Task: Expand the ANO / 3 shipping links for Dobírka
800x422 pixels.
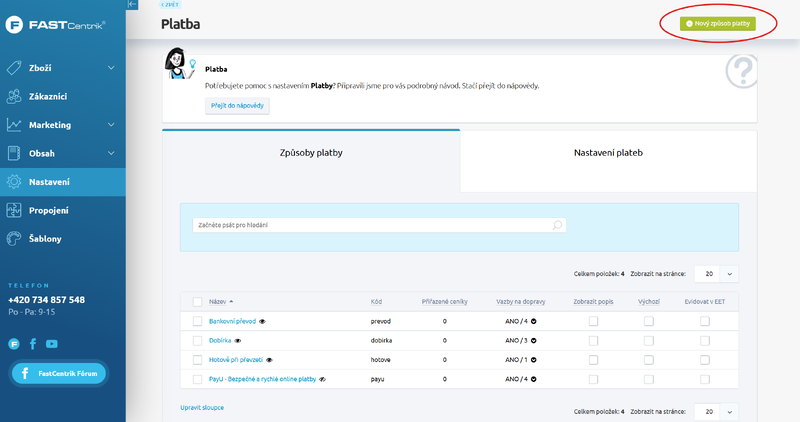Action: [x=535, y=340]
